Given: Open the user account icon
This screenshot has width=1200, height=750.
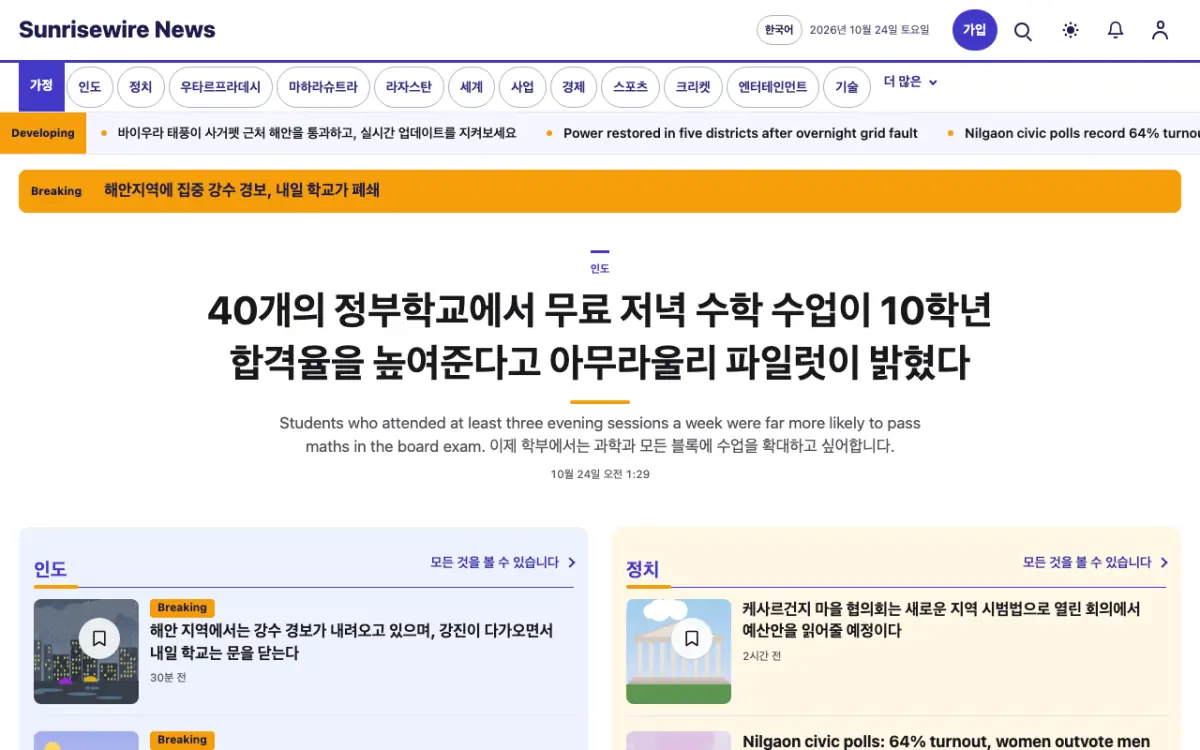Looking at the screenshot, I should click(x=1160, y=30).
